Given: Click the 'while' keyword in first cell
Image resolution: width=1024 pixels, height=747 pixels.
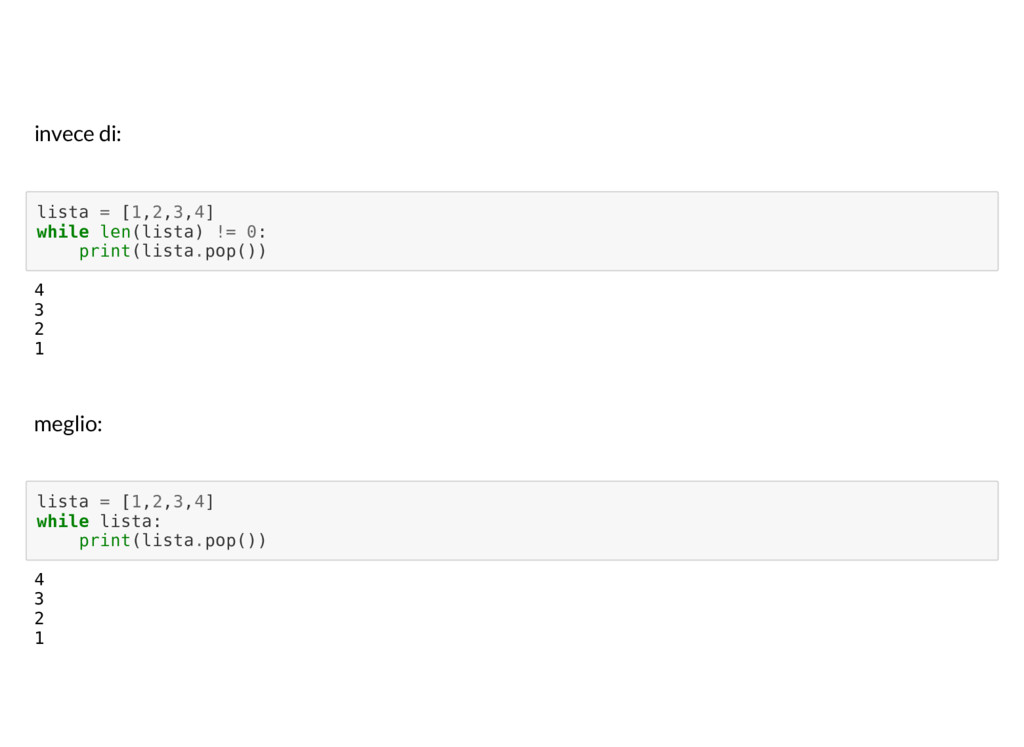Looking at the screenshot, I should (63, 232).
